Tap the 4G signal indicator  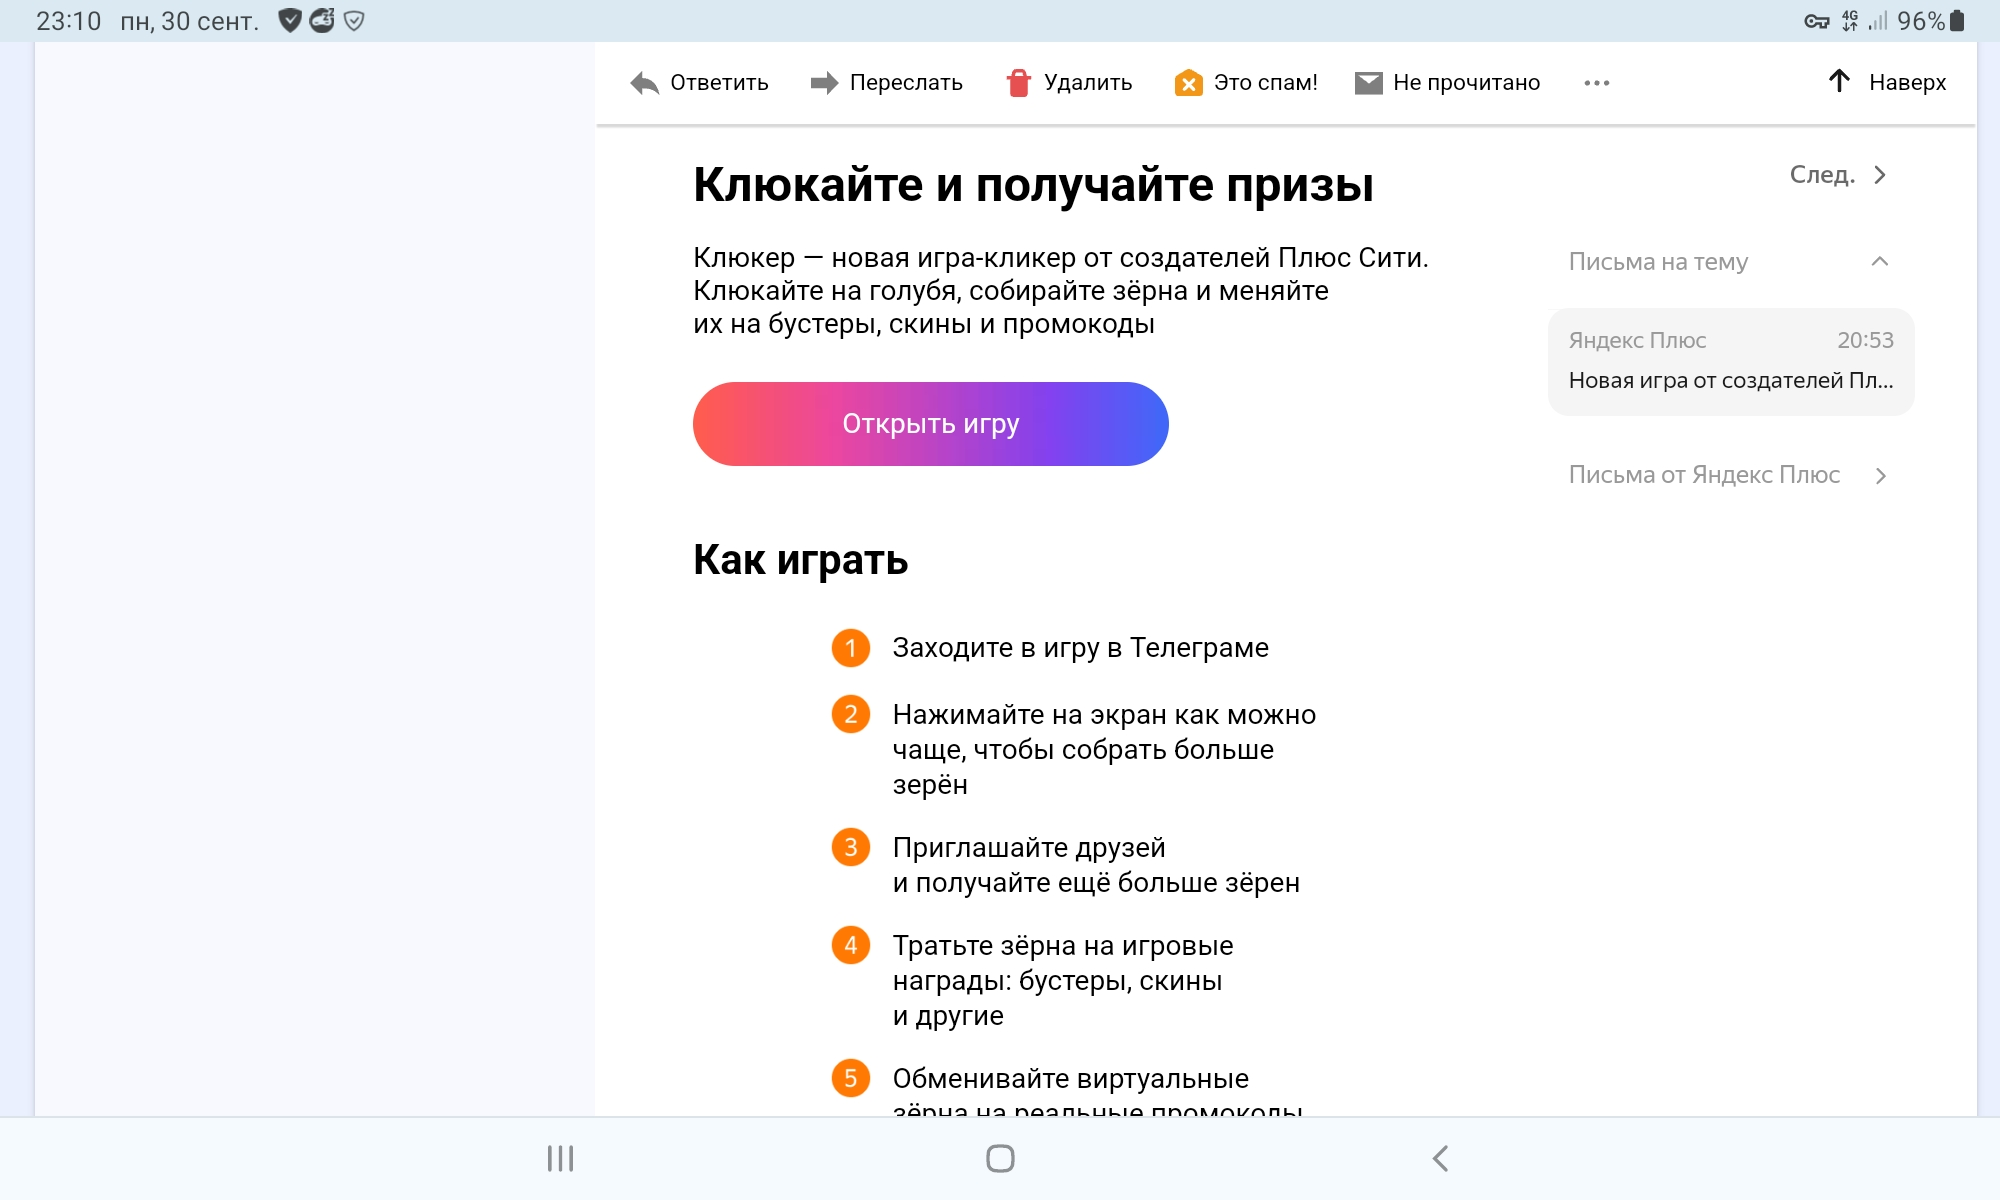point(1850,21)
